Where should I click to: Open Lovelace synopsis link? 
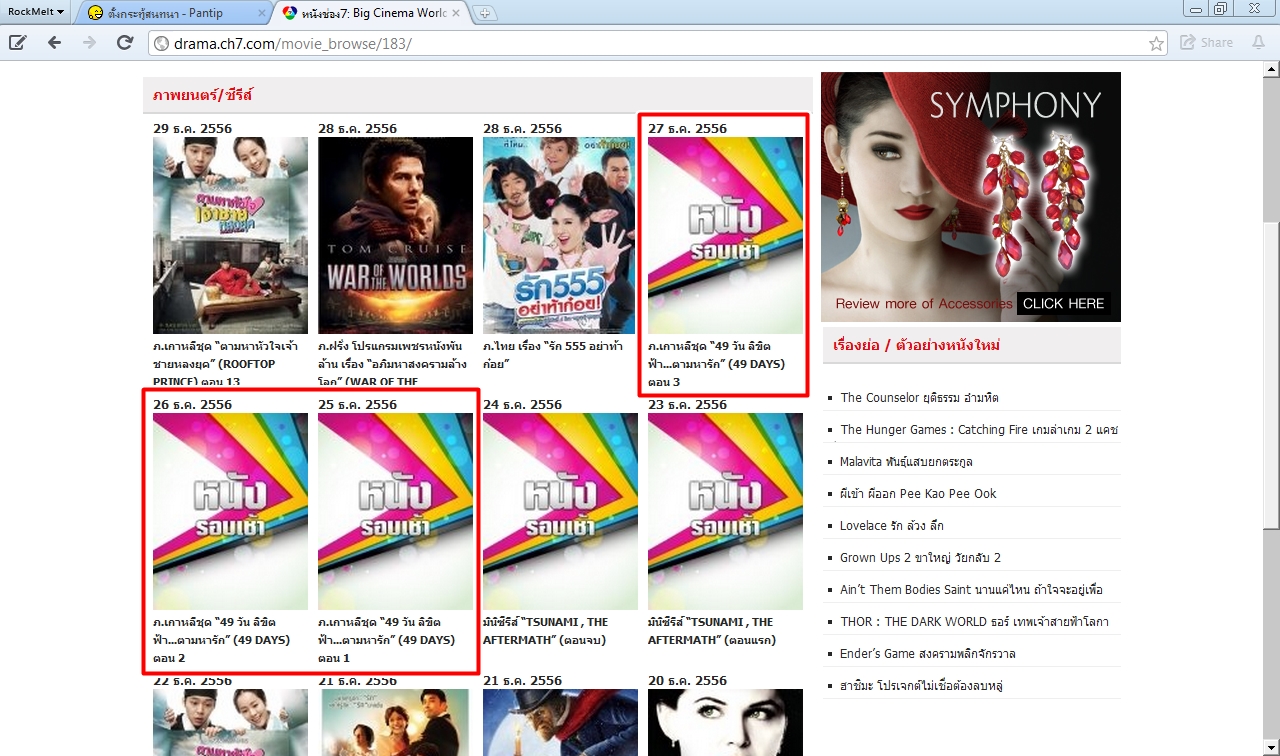[x=892, y=526]
